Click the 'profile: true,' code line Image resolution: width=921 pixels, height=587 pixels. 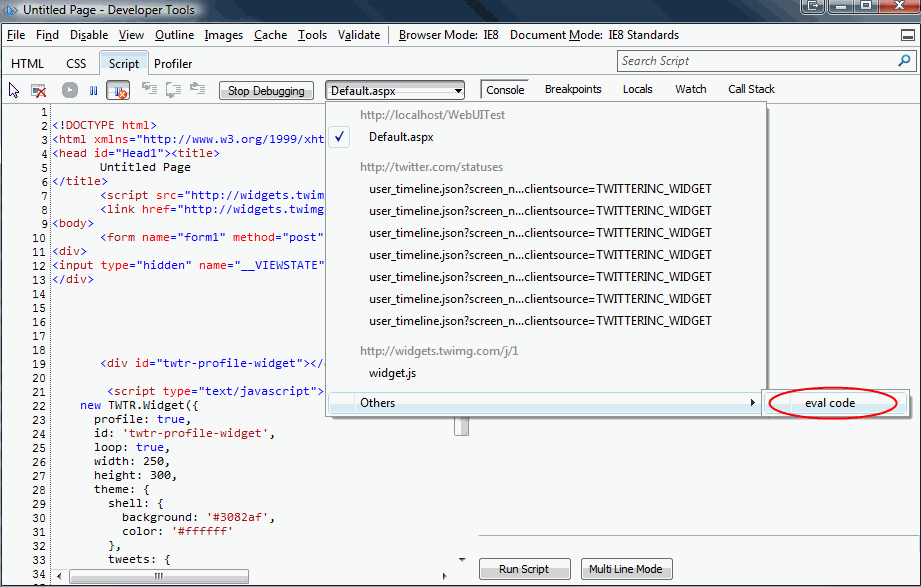coord(143,420)
